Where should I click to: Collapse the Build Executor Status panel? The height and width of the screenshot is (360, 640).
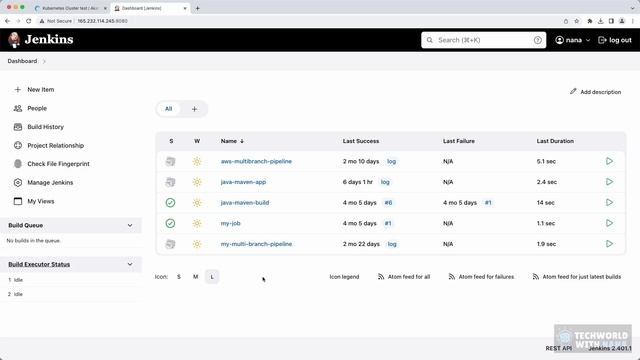tap(130, 264)
